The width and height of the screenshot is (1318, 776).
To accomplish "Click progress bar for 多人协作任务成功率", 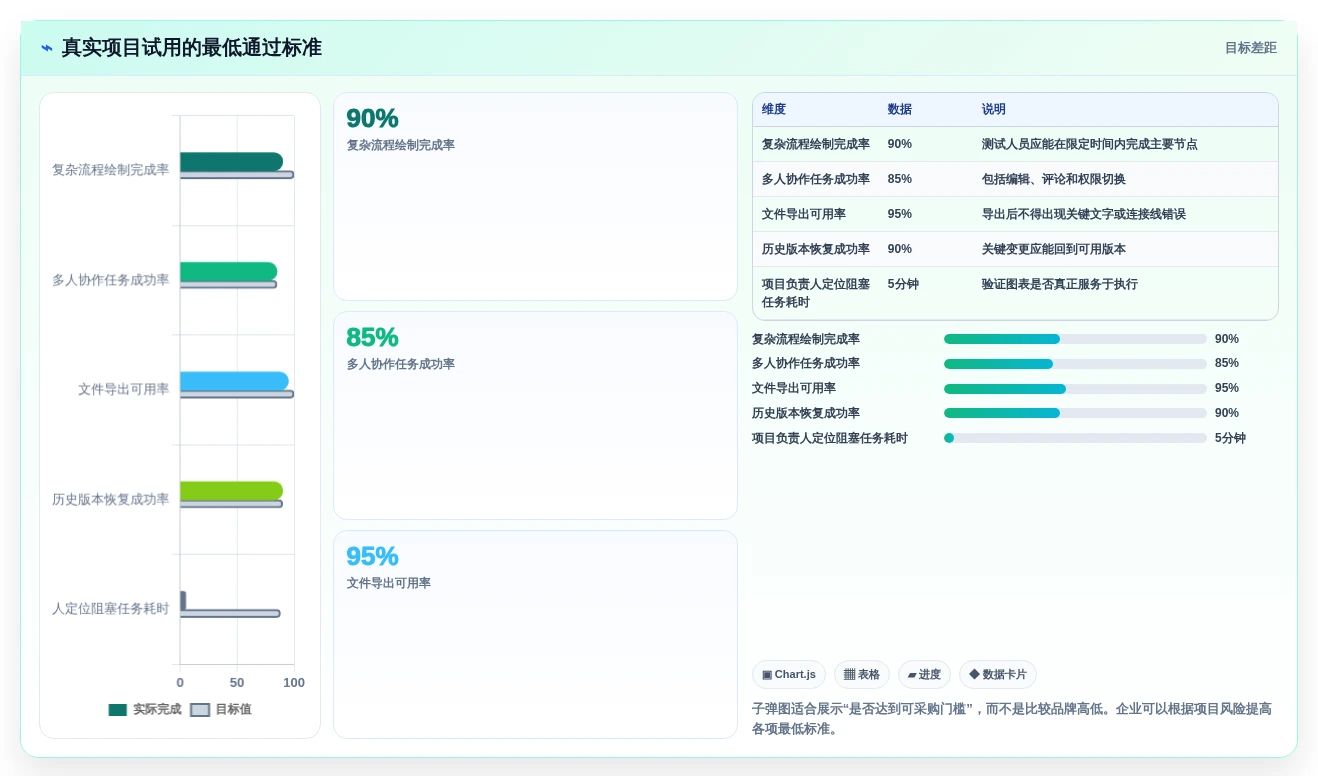I will (1075, 364).
